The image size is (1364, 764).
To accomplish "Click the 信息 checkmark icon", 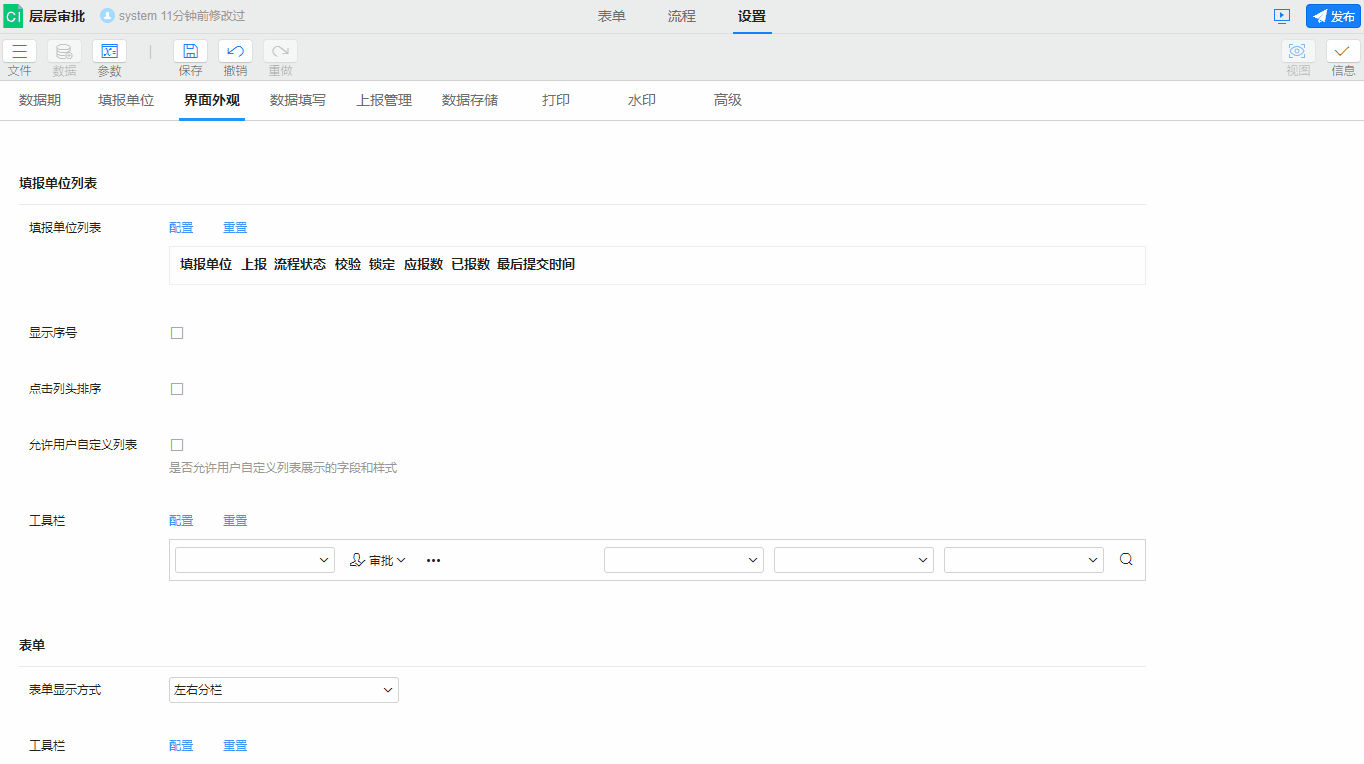I will (x=1343, y=52).
